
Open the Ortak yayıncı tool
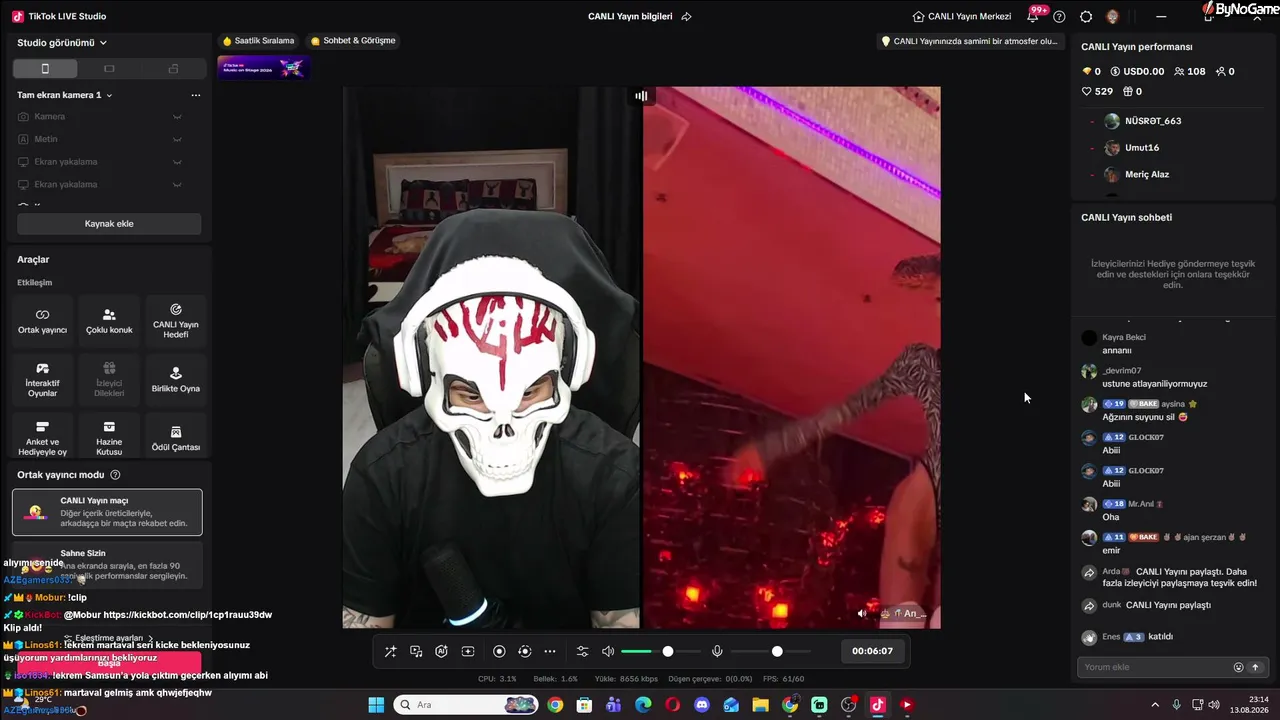pos(42,321)
